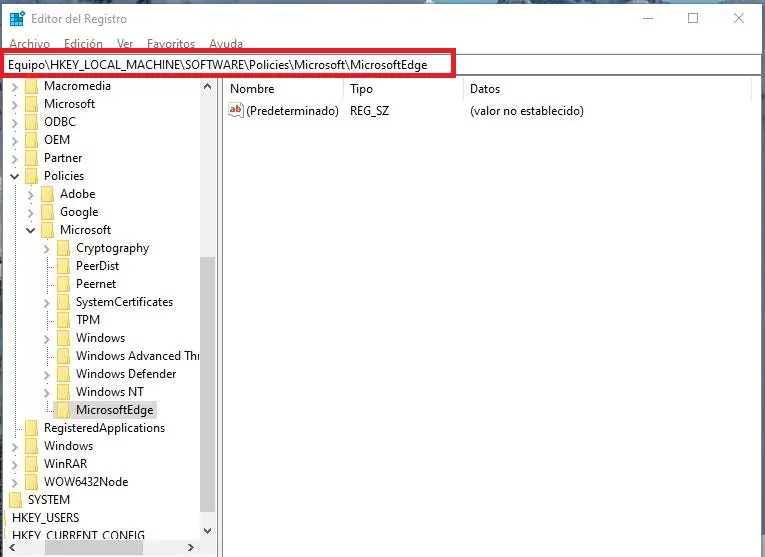Click the SYSTEM folder icon
Viewport: 765px width, 557px height.
pyautogui.click(x=16, y=500)
